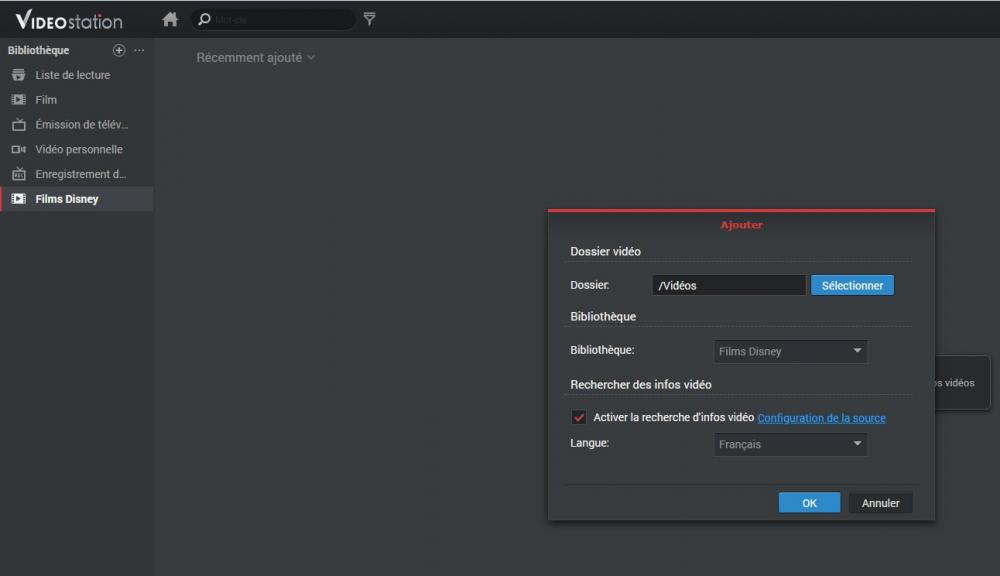Screen dimensions: 1000x576
Task: Uncheck Activer la recherche d'infos vidéo
Action: [579, 417]
